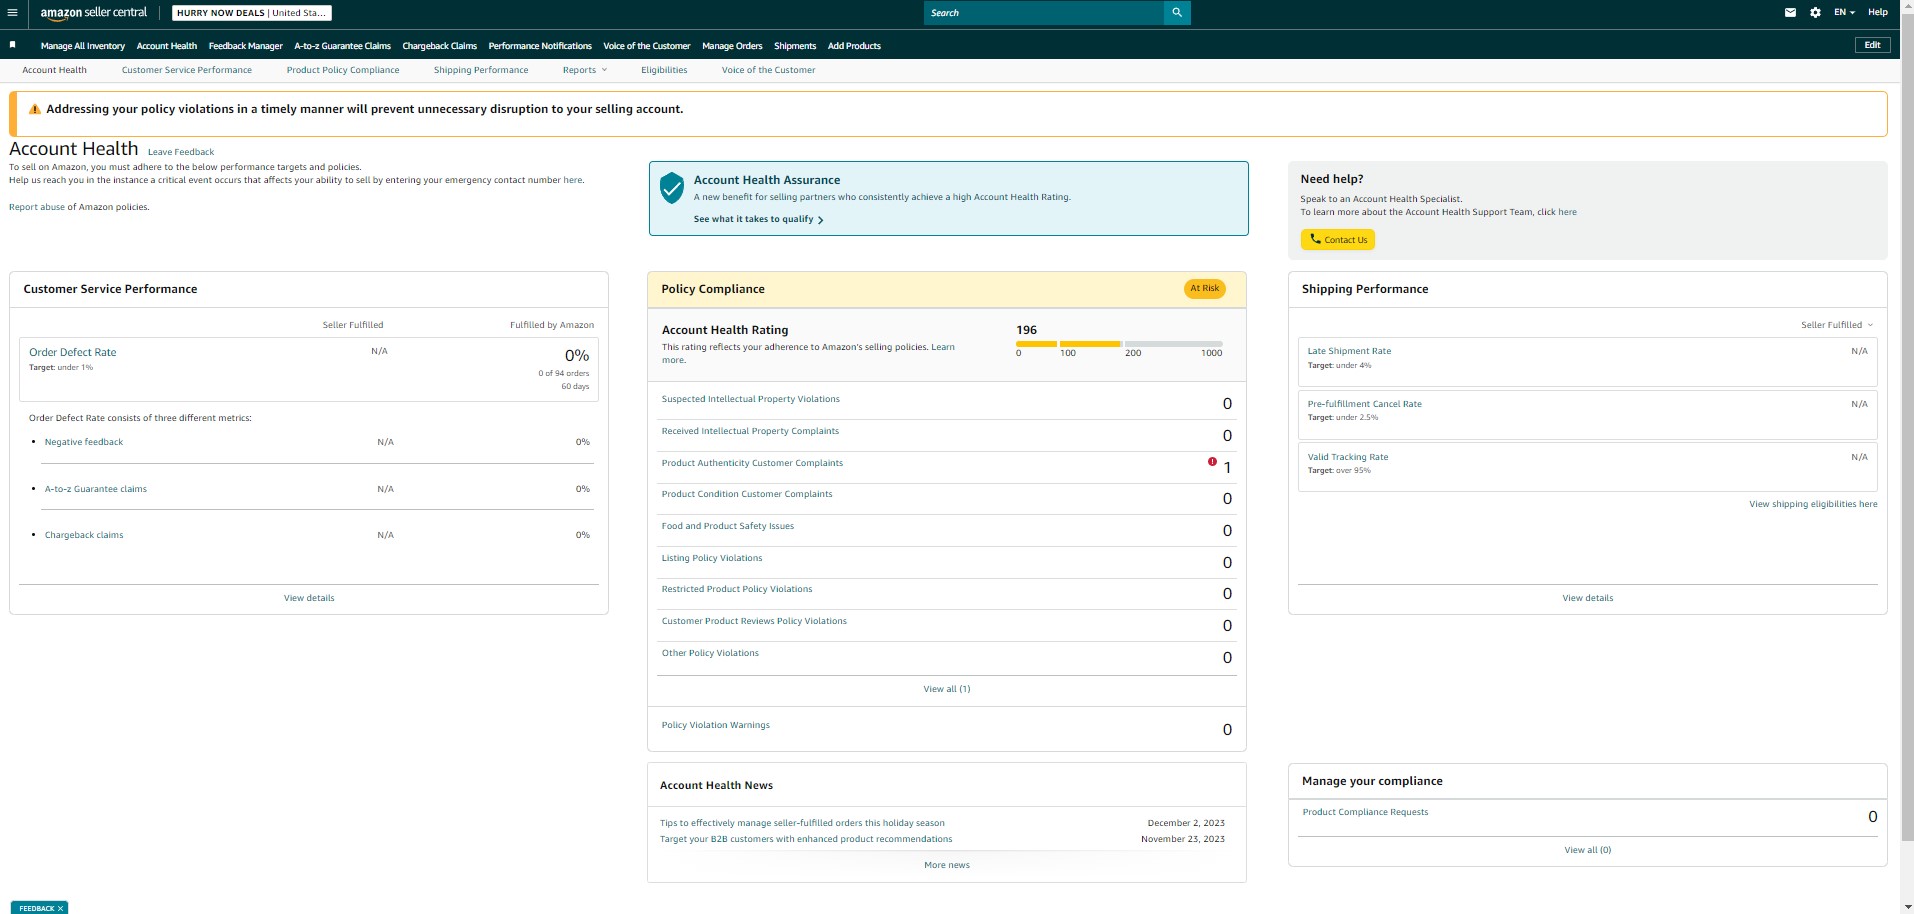The image size is (1914, 914).
Task: Switch to Voice of the Customer sub-tab
Action: coord(768,70)
